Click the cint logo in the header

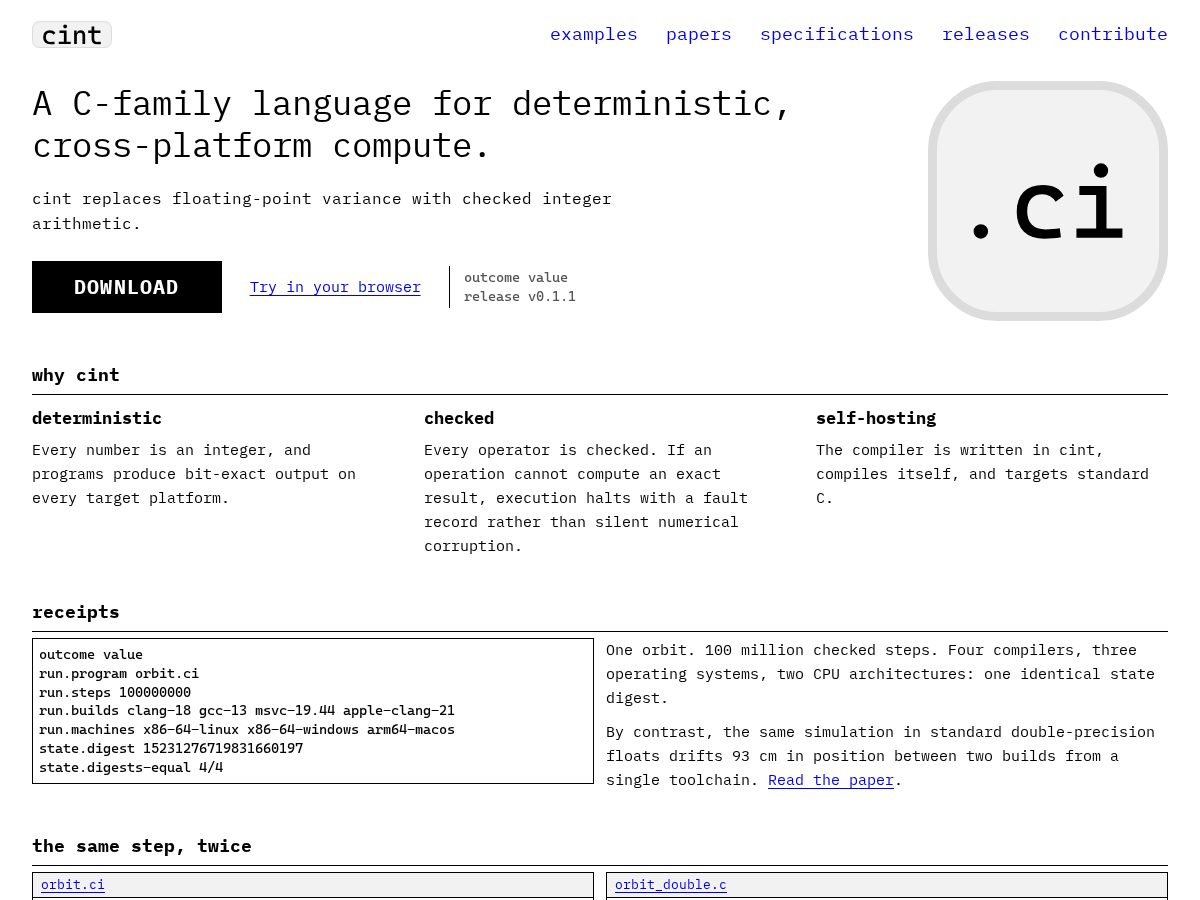click(x=72, y=35)
